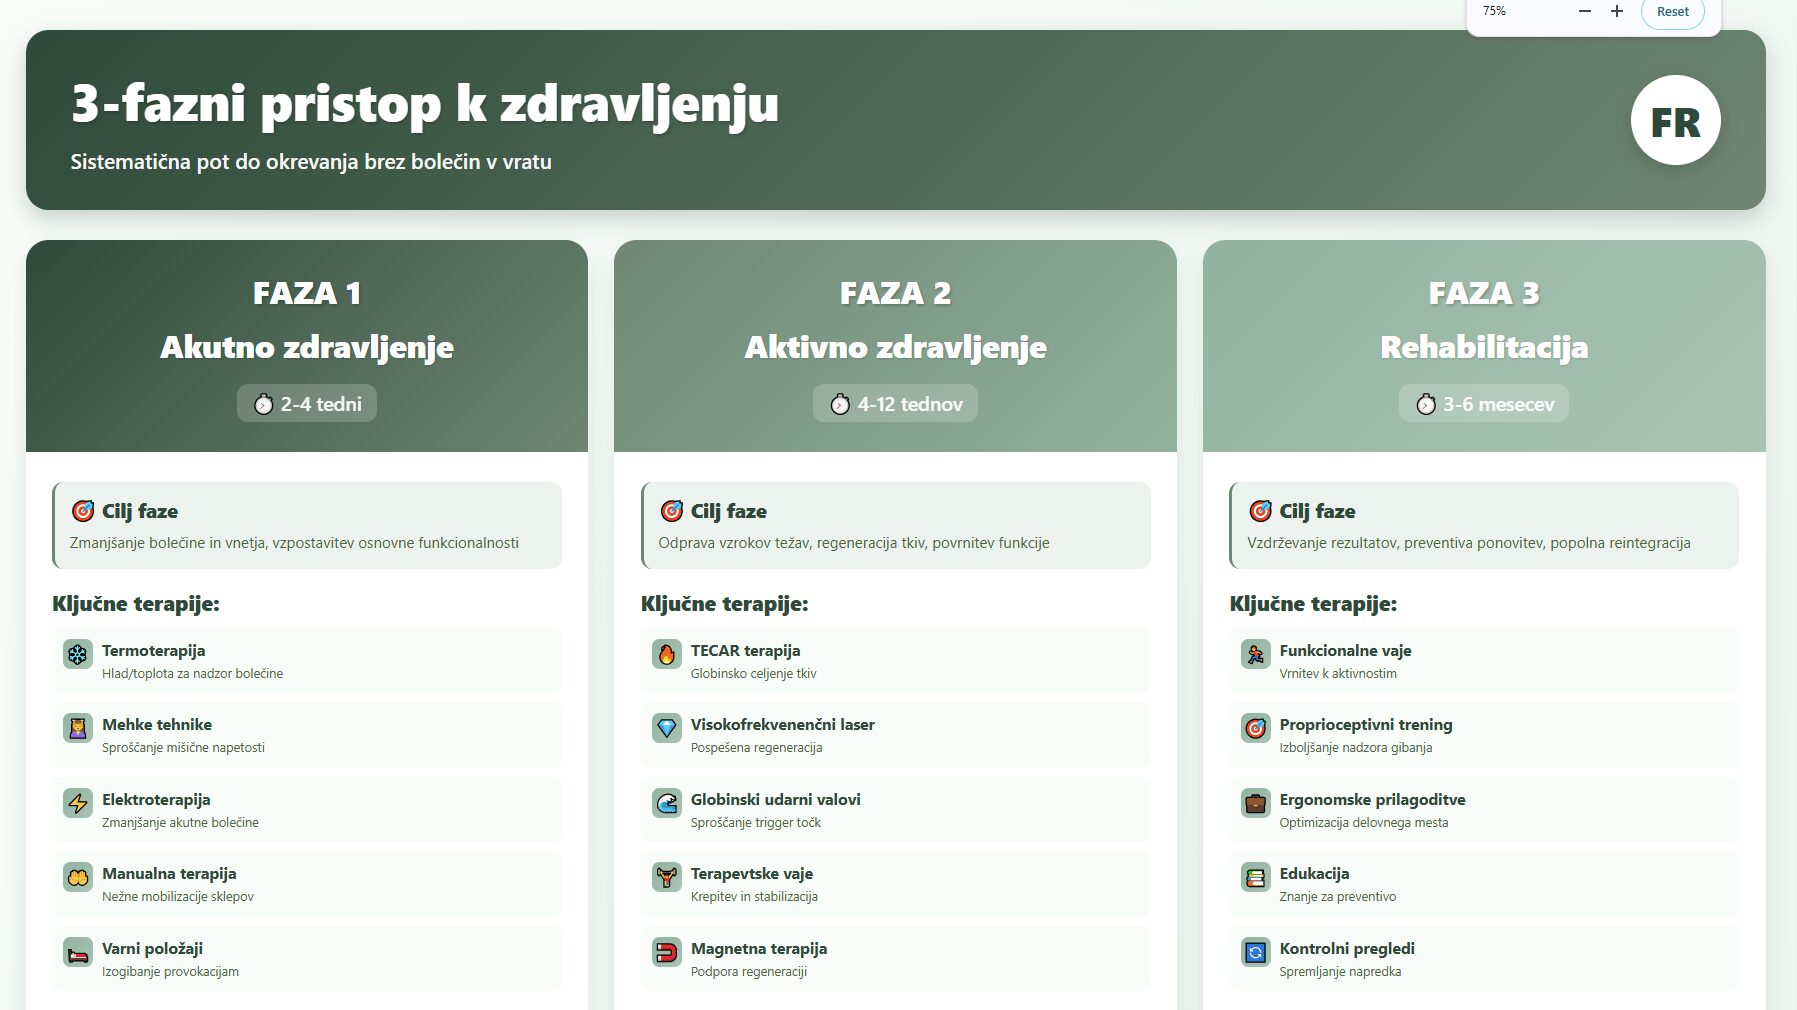1797x1010 pixels.
Task: Click the Proprioceptivni trening target icon
Action: point(1255,729)
